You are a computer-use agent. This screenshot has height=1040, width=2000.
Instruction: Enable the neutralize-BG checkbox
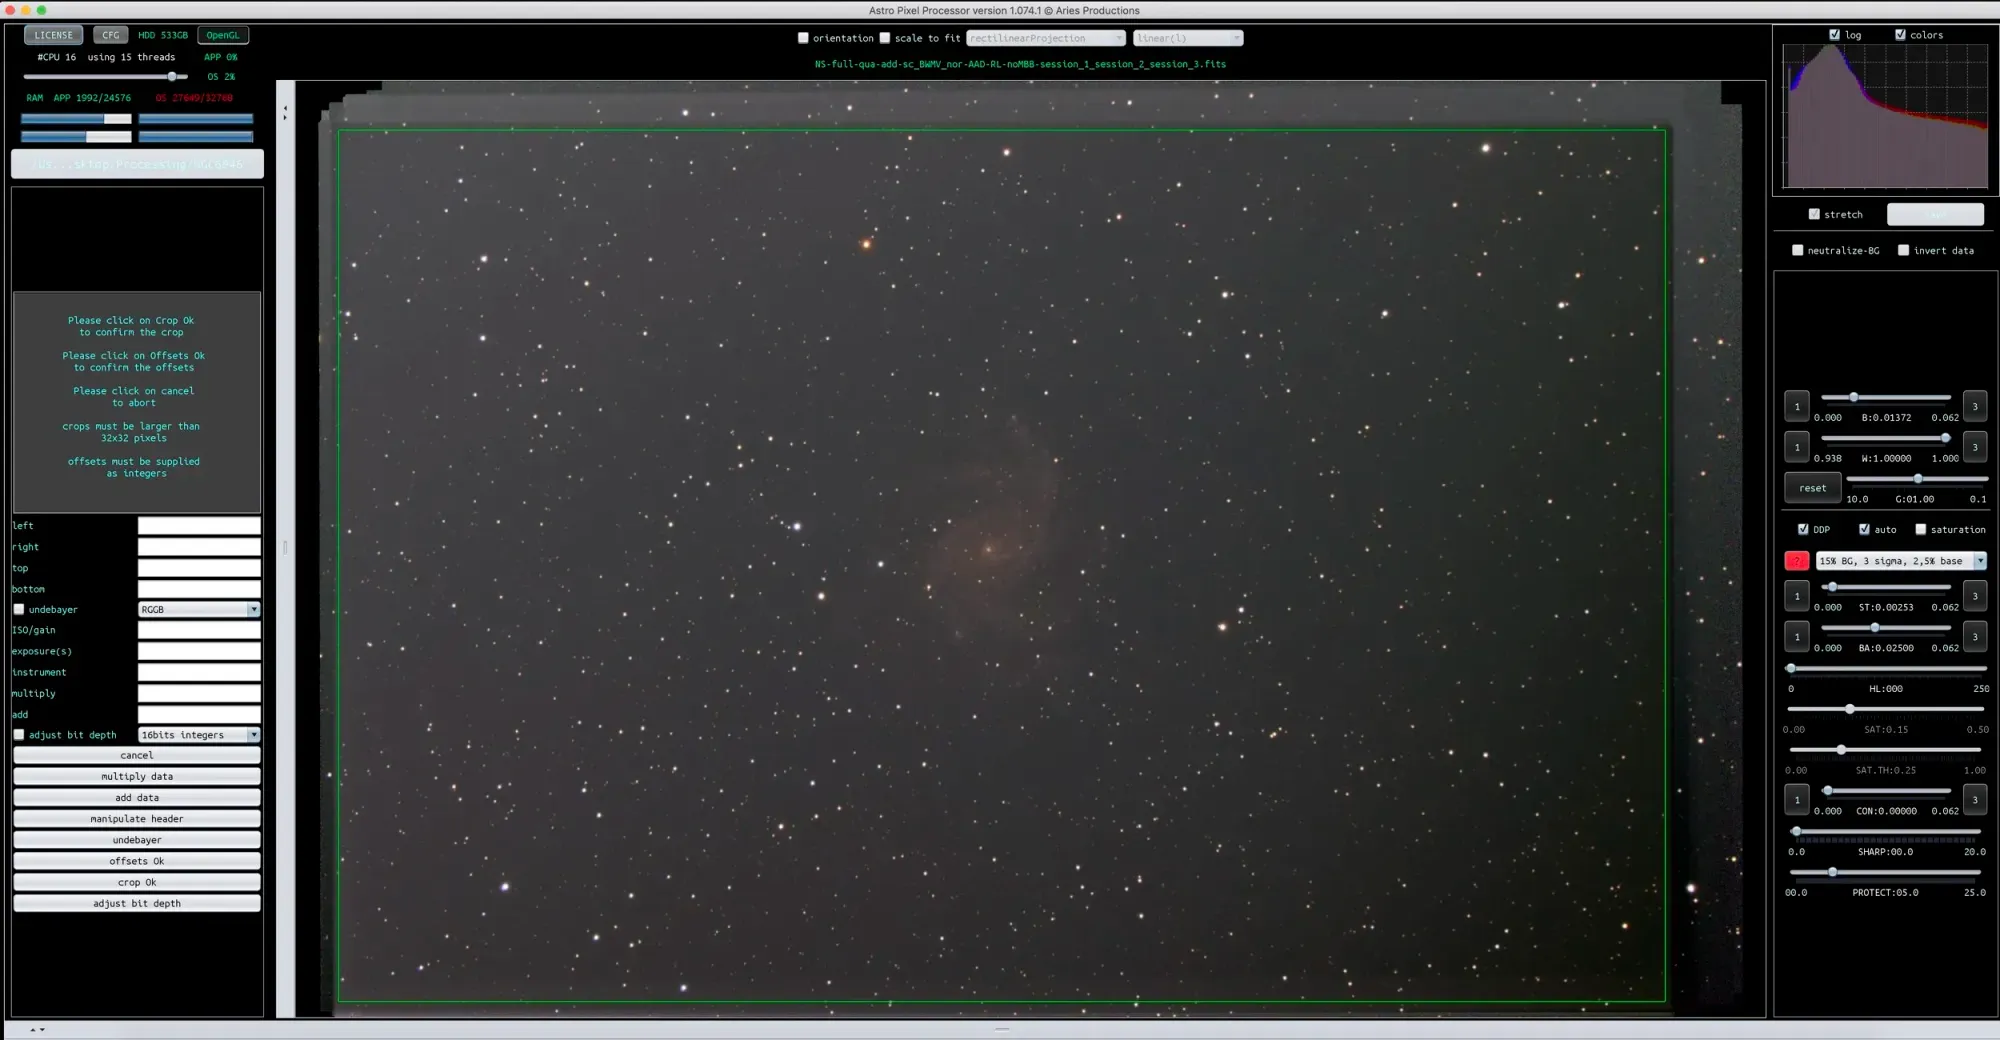(1797, 250)
